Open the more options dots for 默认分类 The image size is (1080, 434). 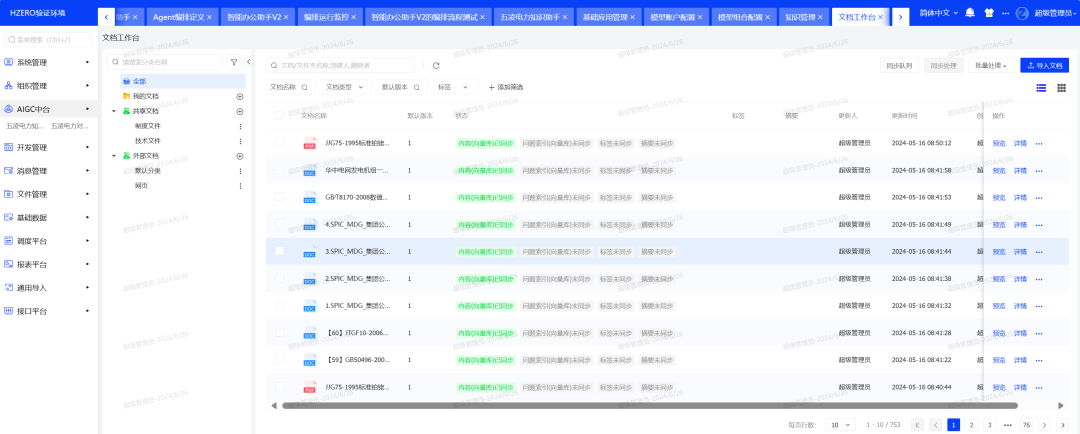tap(240, 171)
